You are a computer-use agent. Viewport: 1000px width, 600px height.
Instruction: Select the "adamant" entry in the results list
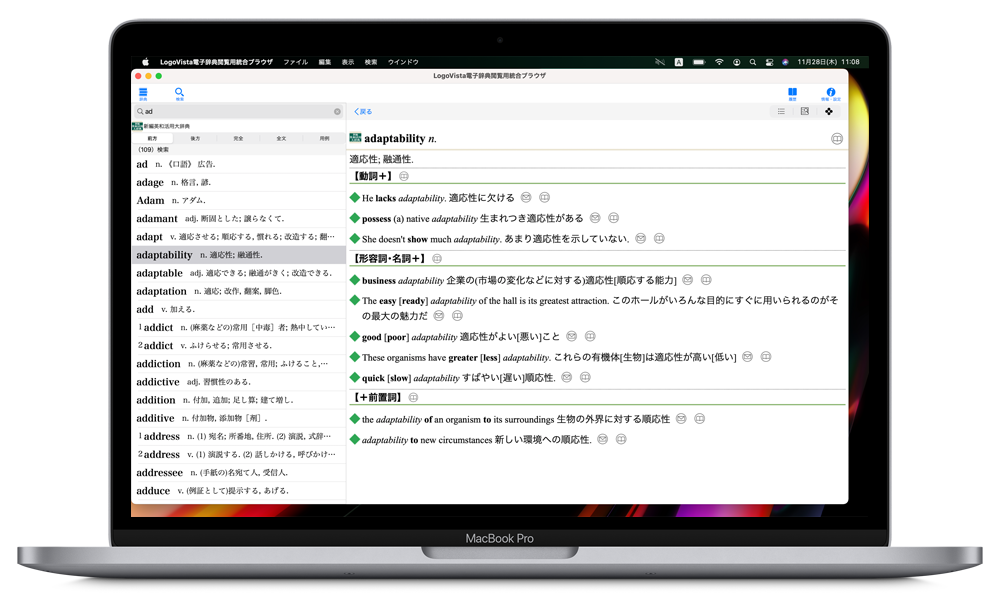click(x=239, y=219)
